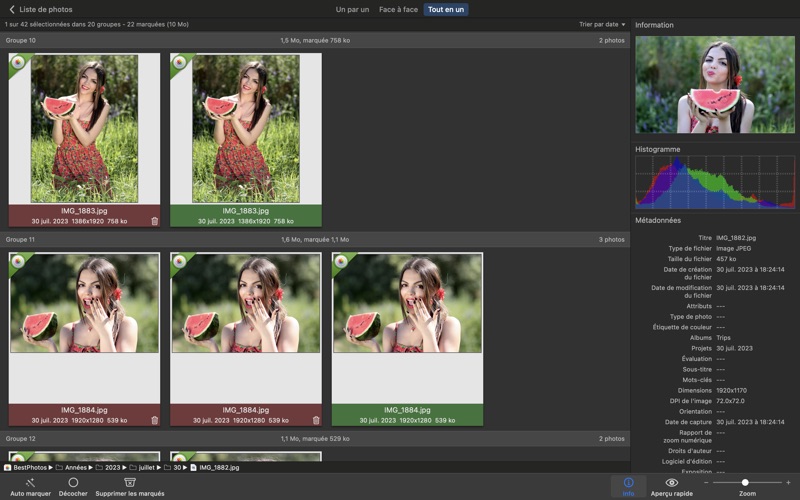The height and width of the screenshot is (500, 800).
Task: Toggle mark on red IMG_1883.jpg label bar
Action: click(84, 216)
